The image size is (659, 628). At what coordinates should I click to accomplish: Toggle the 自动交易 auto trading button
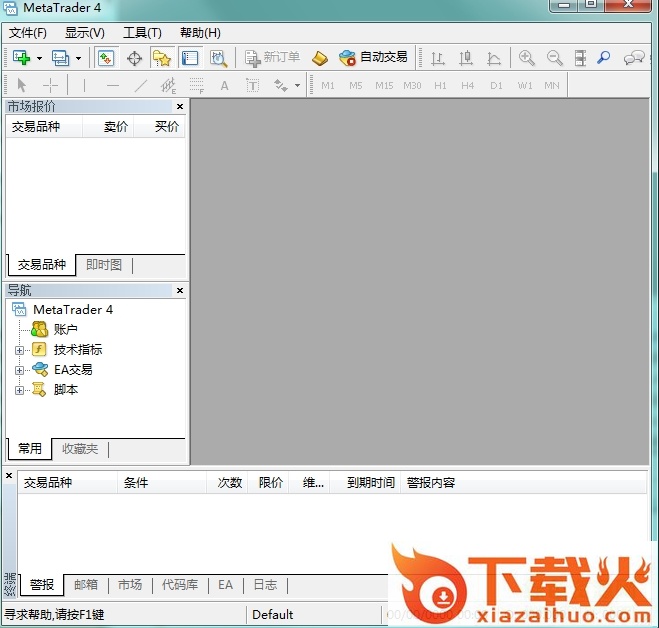coord(374,58)
